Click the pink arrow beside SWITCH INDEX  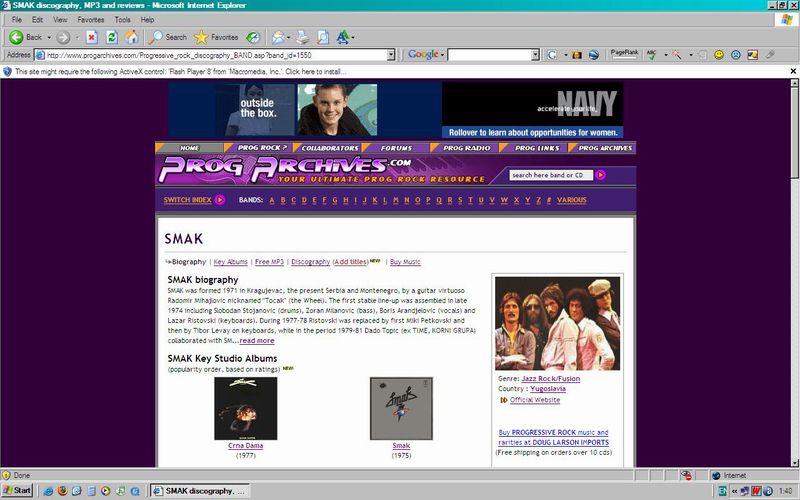[220, 200]
